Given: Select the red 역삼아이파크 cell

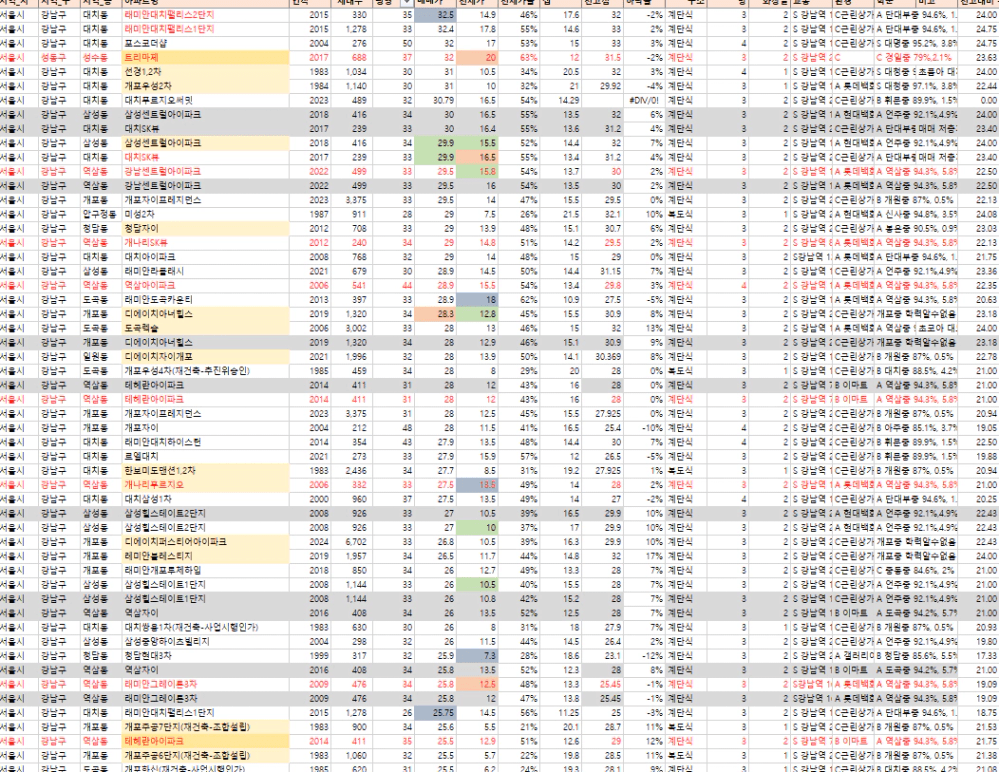Looking at the screenshot, I should (x=206, y=285).
